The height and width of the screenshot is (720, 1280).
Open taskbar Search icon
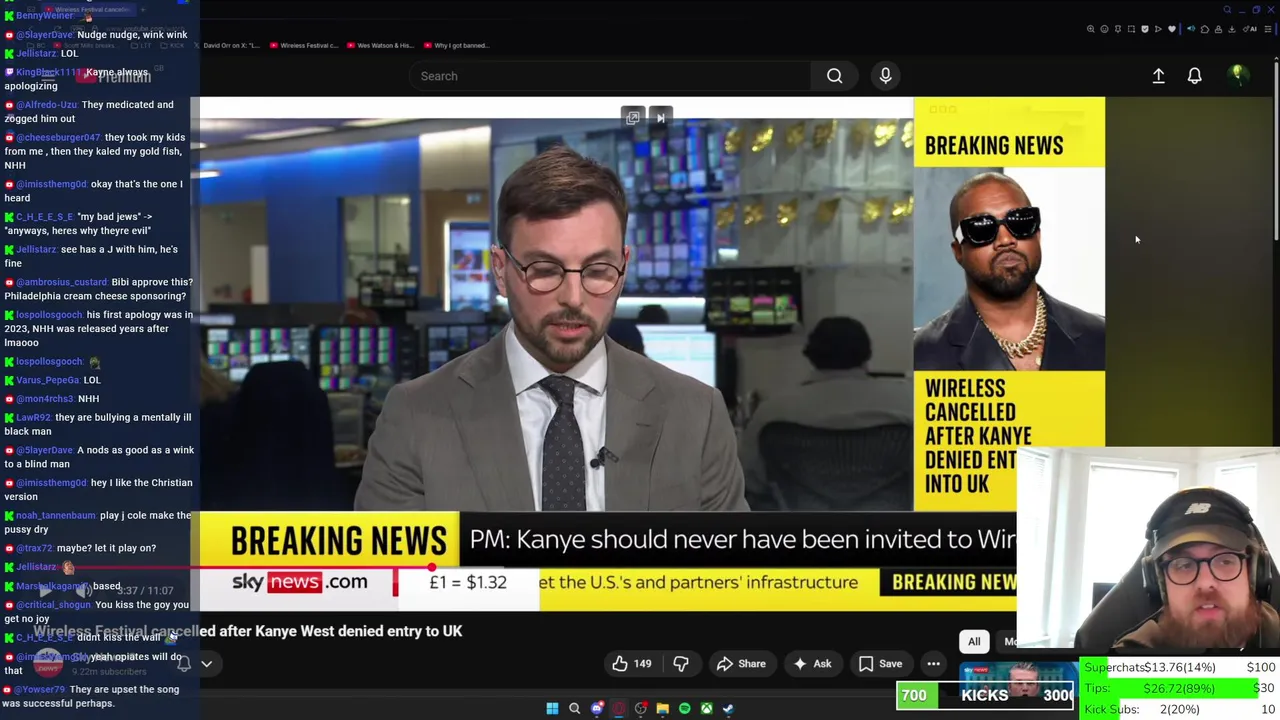(x=574, y=709)
